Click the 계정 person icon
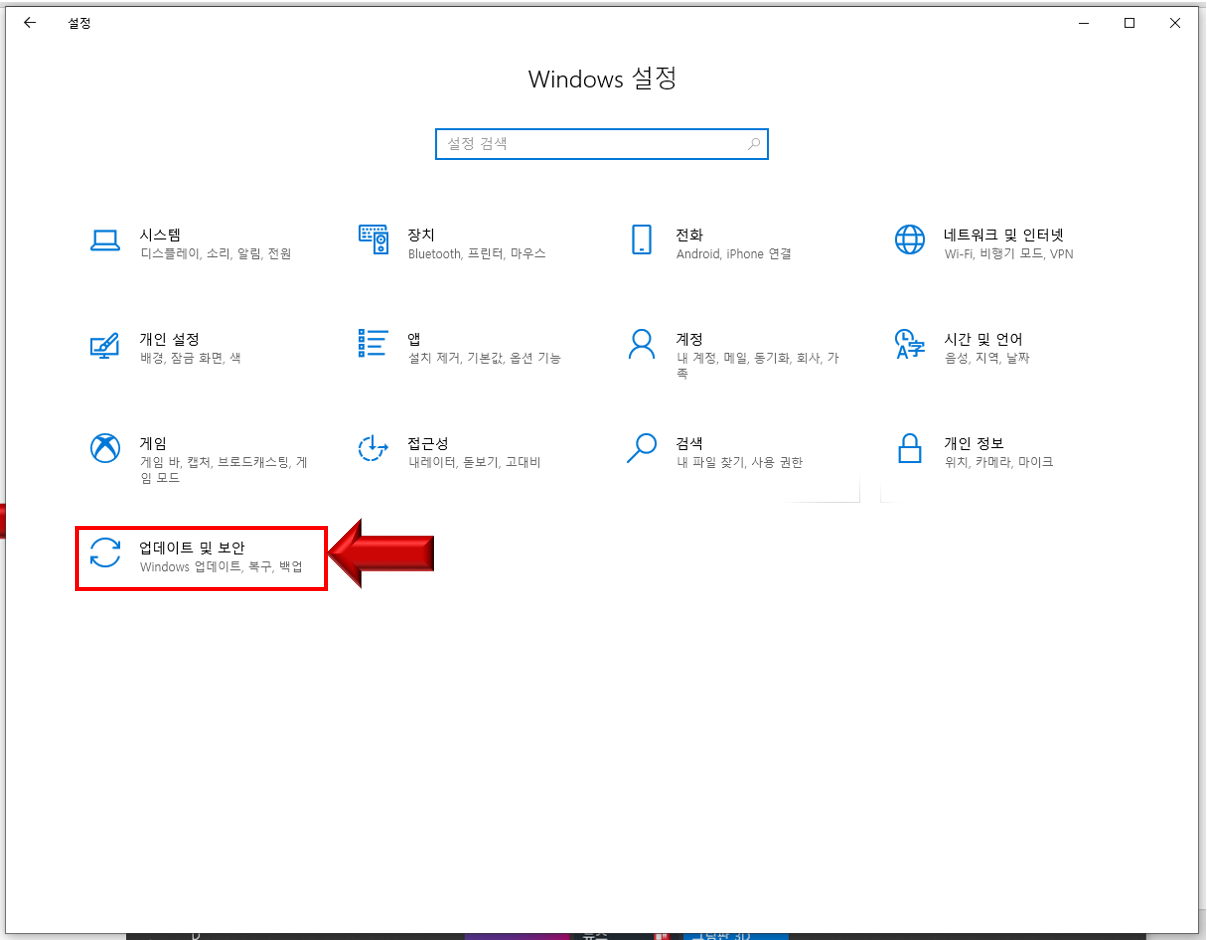Viewport: 1207px width, 940px height. (x=641, y=344)
